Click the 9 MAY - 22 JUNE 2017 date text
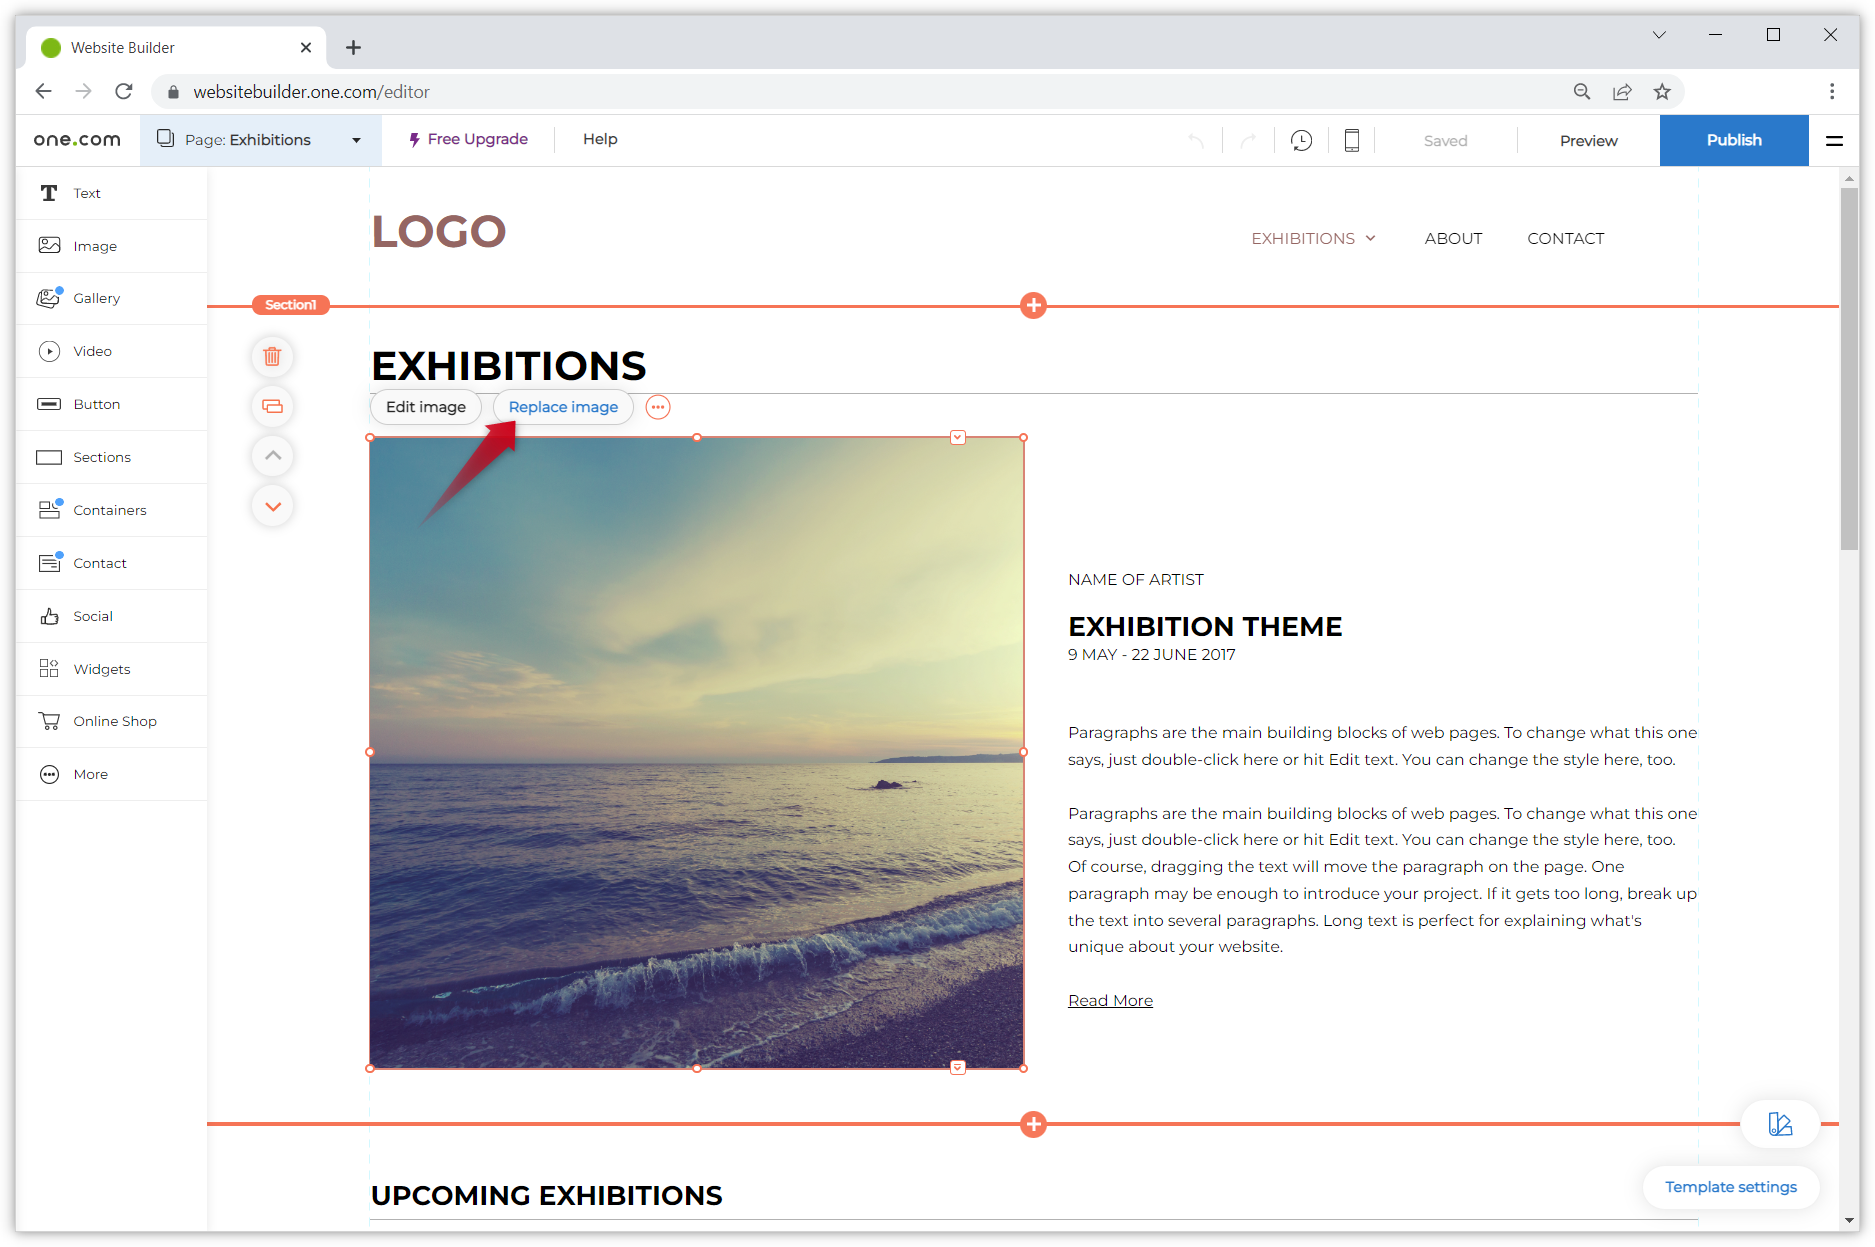The image size is (1875, 1247). (1152, 655)
